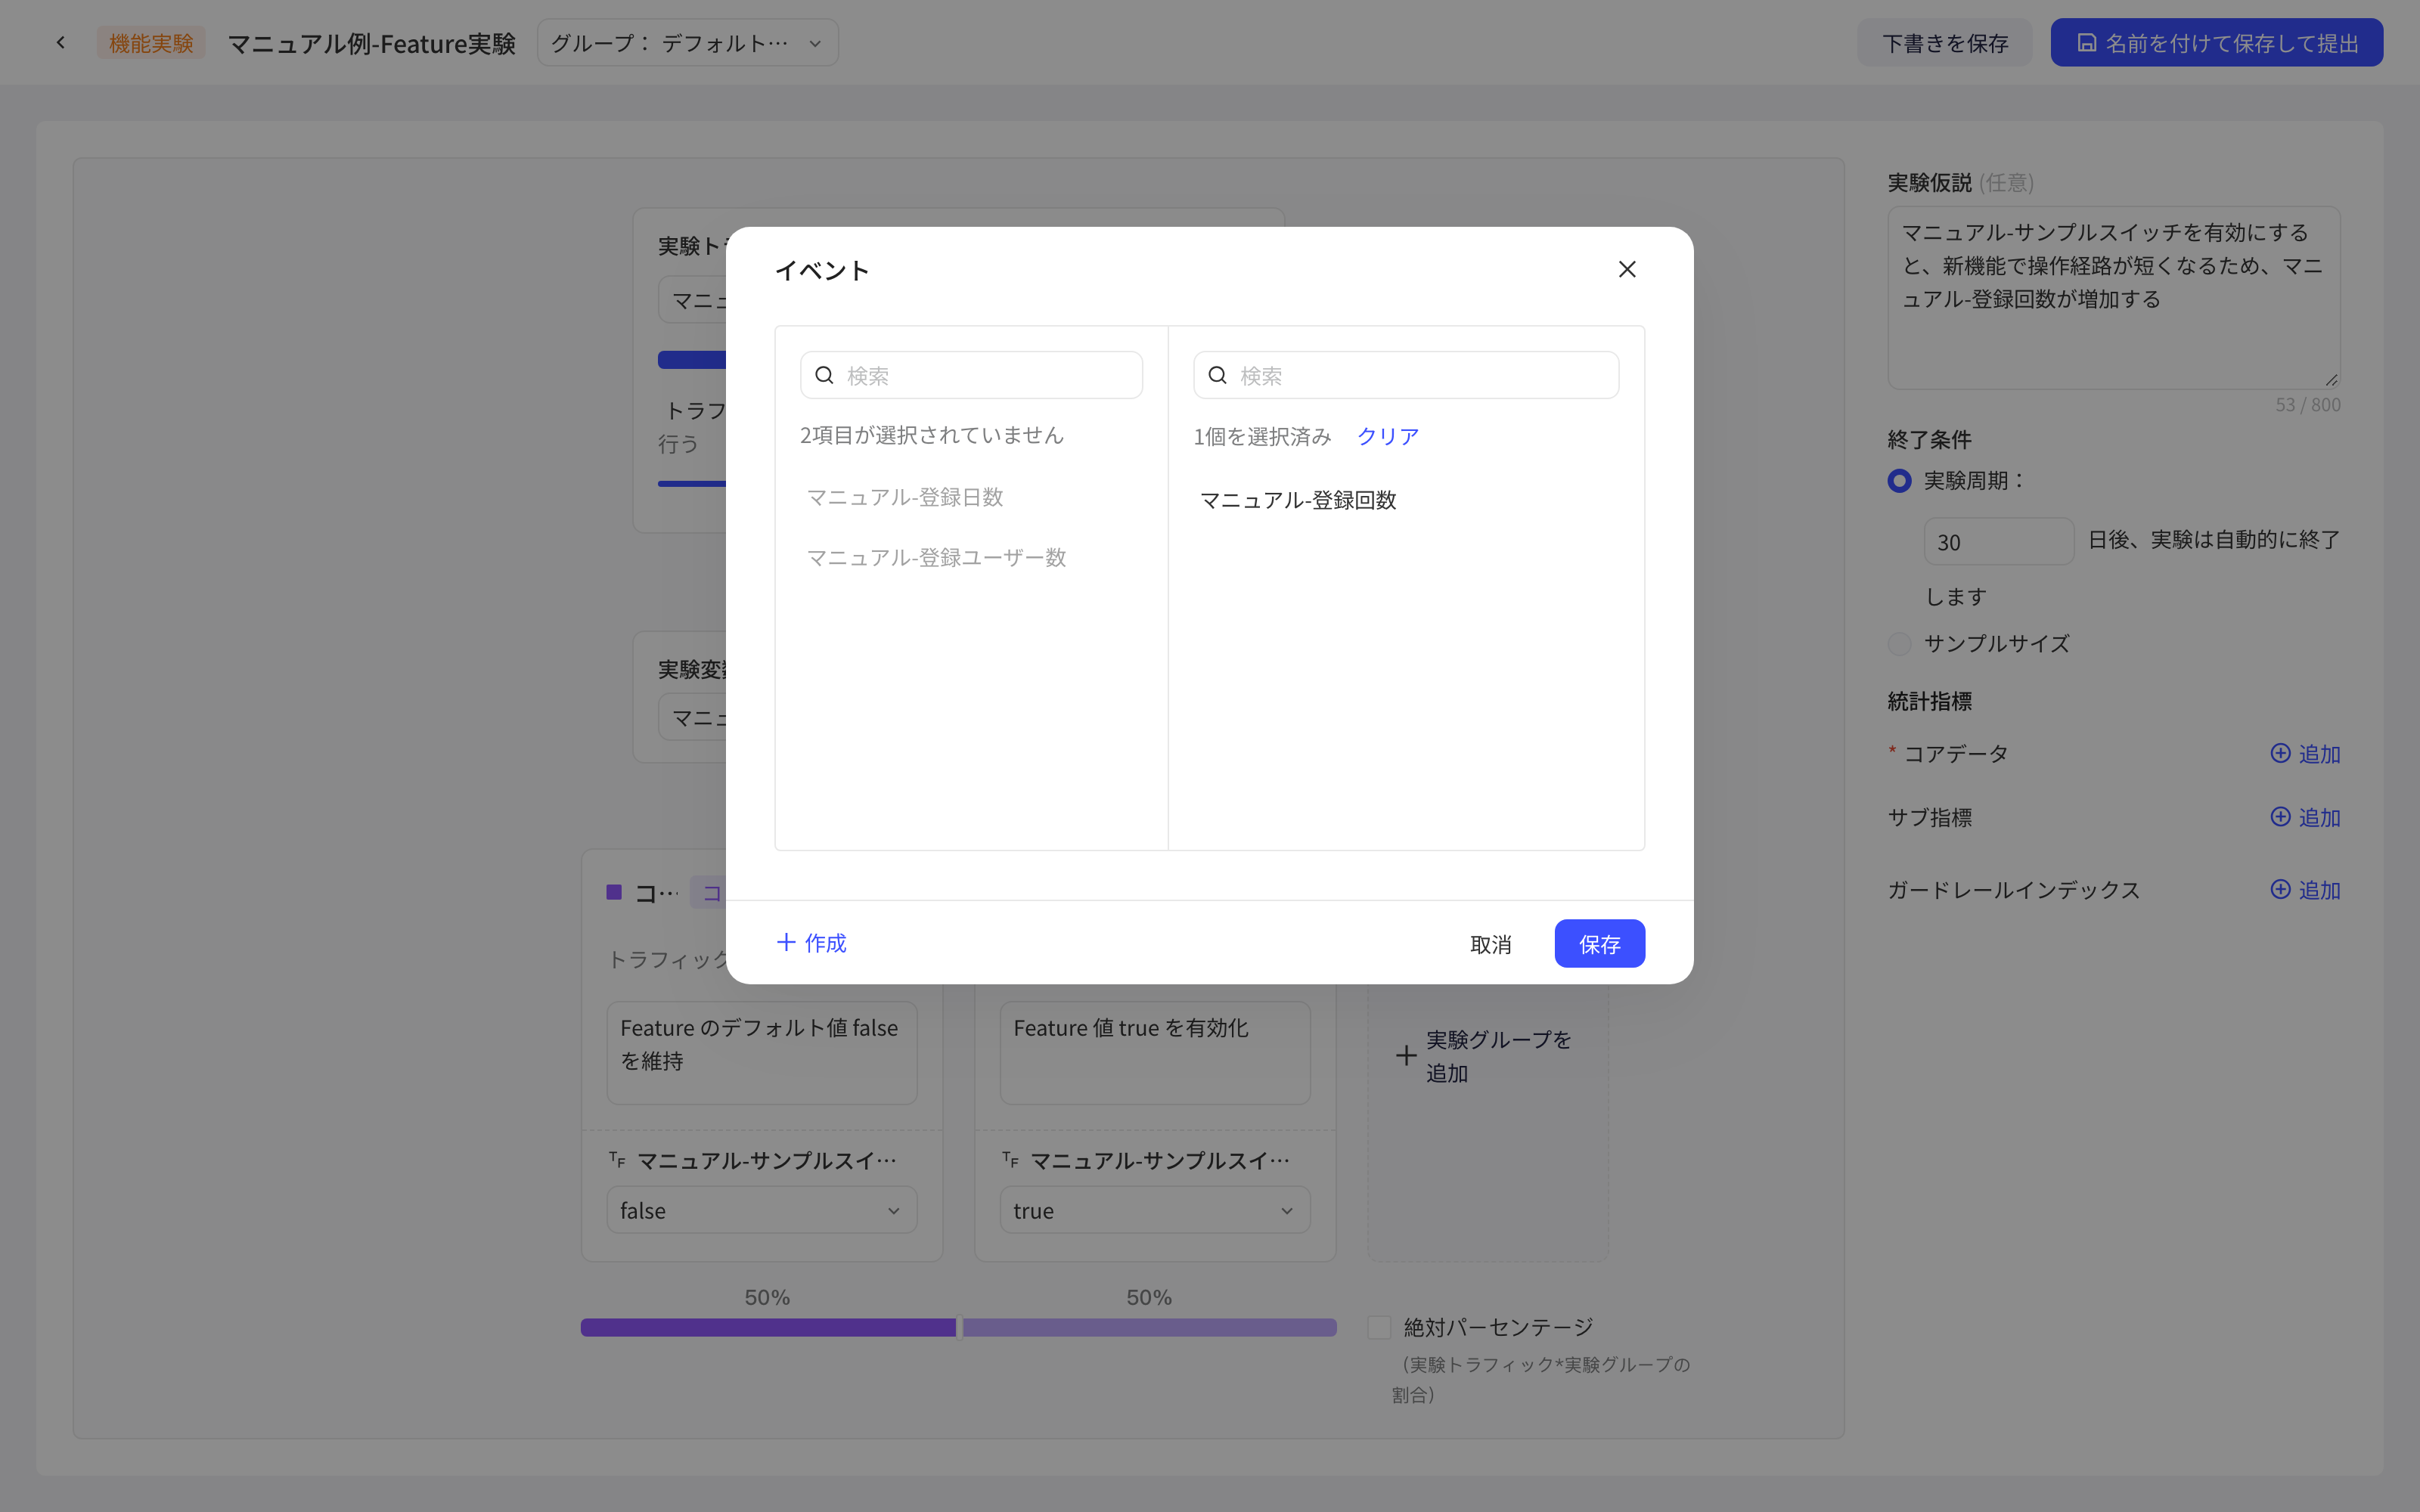Click the save icon in 名前を付けて保存して提出 button
2420x1512 pixels.
2086,43
